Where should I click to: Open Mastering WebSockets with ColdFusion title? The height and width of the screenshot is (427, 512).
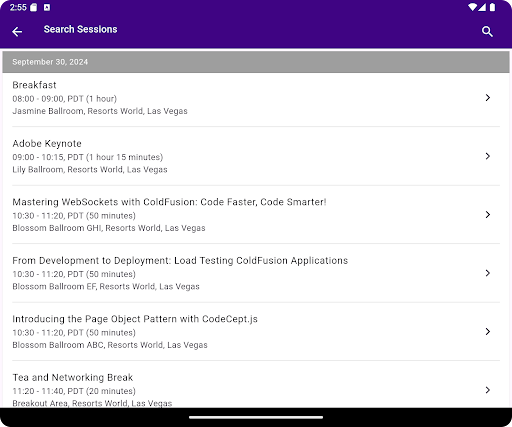tap(169, 202)
